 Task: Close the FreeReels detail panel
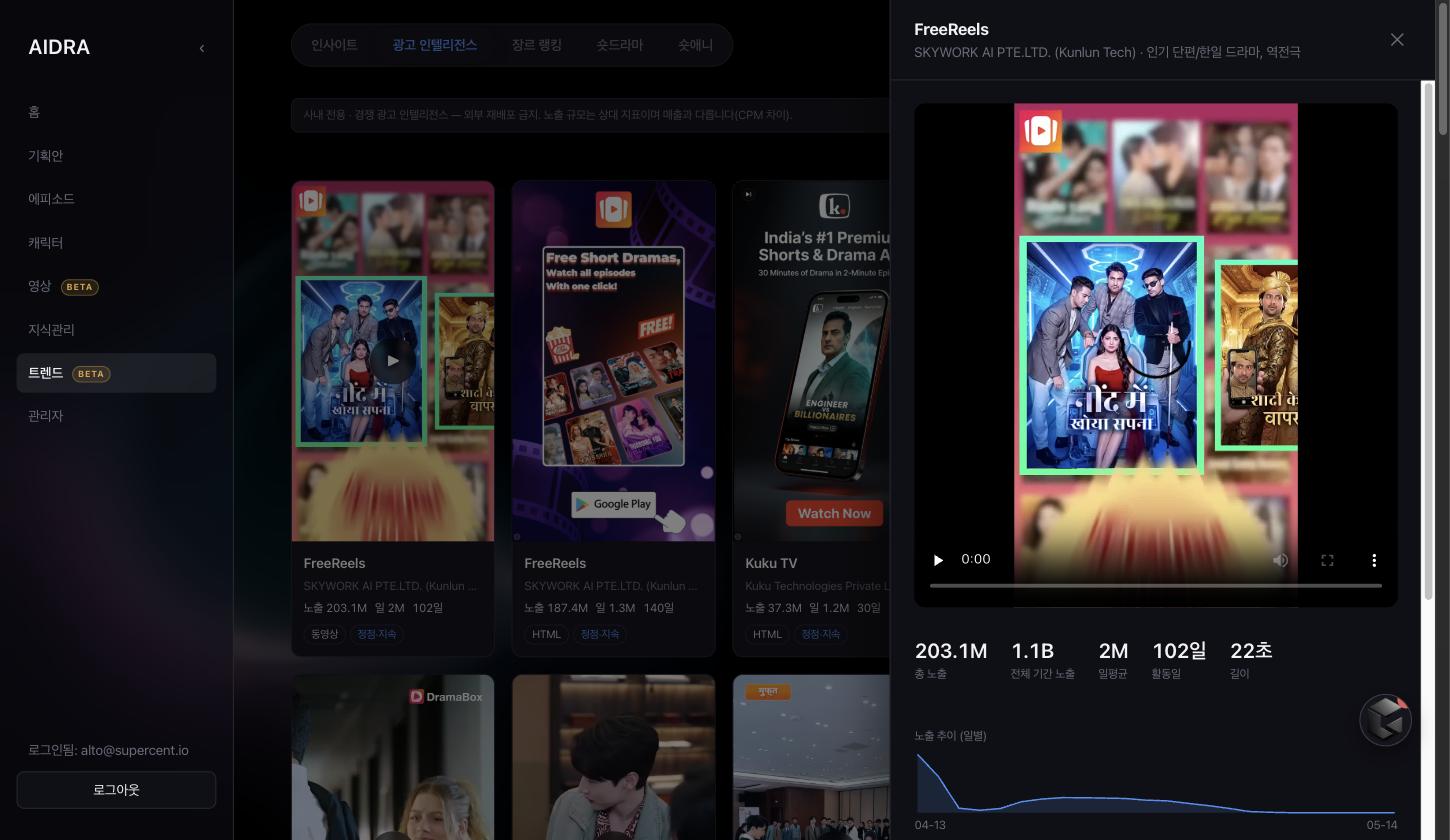tap(1397, 40)
